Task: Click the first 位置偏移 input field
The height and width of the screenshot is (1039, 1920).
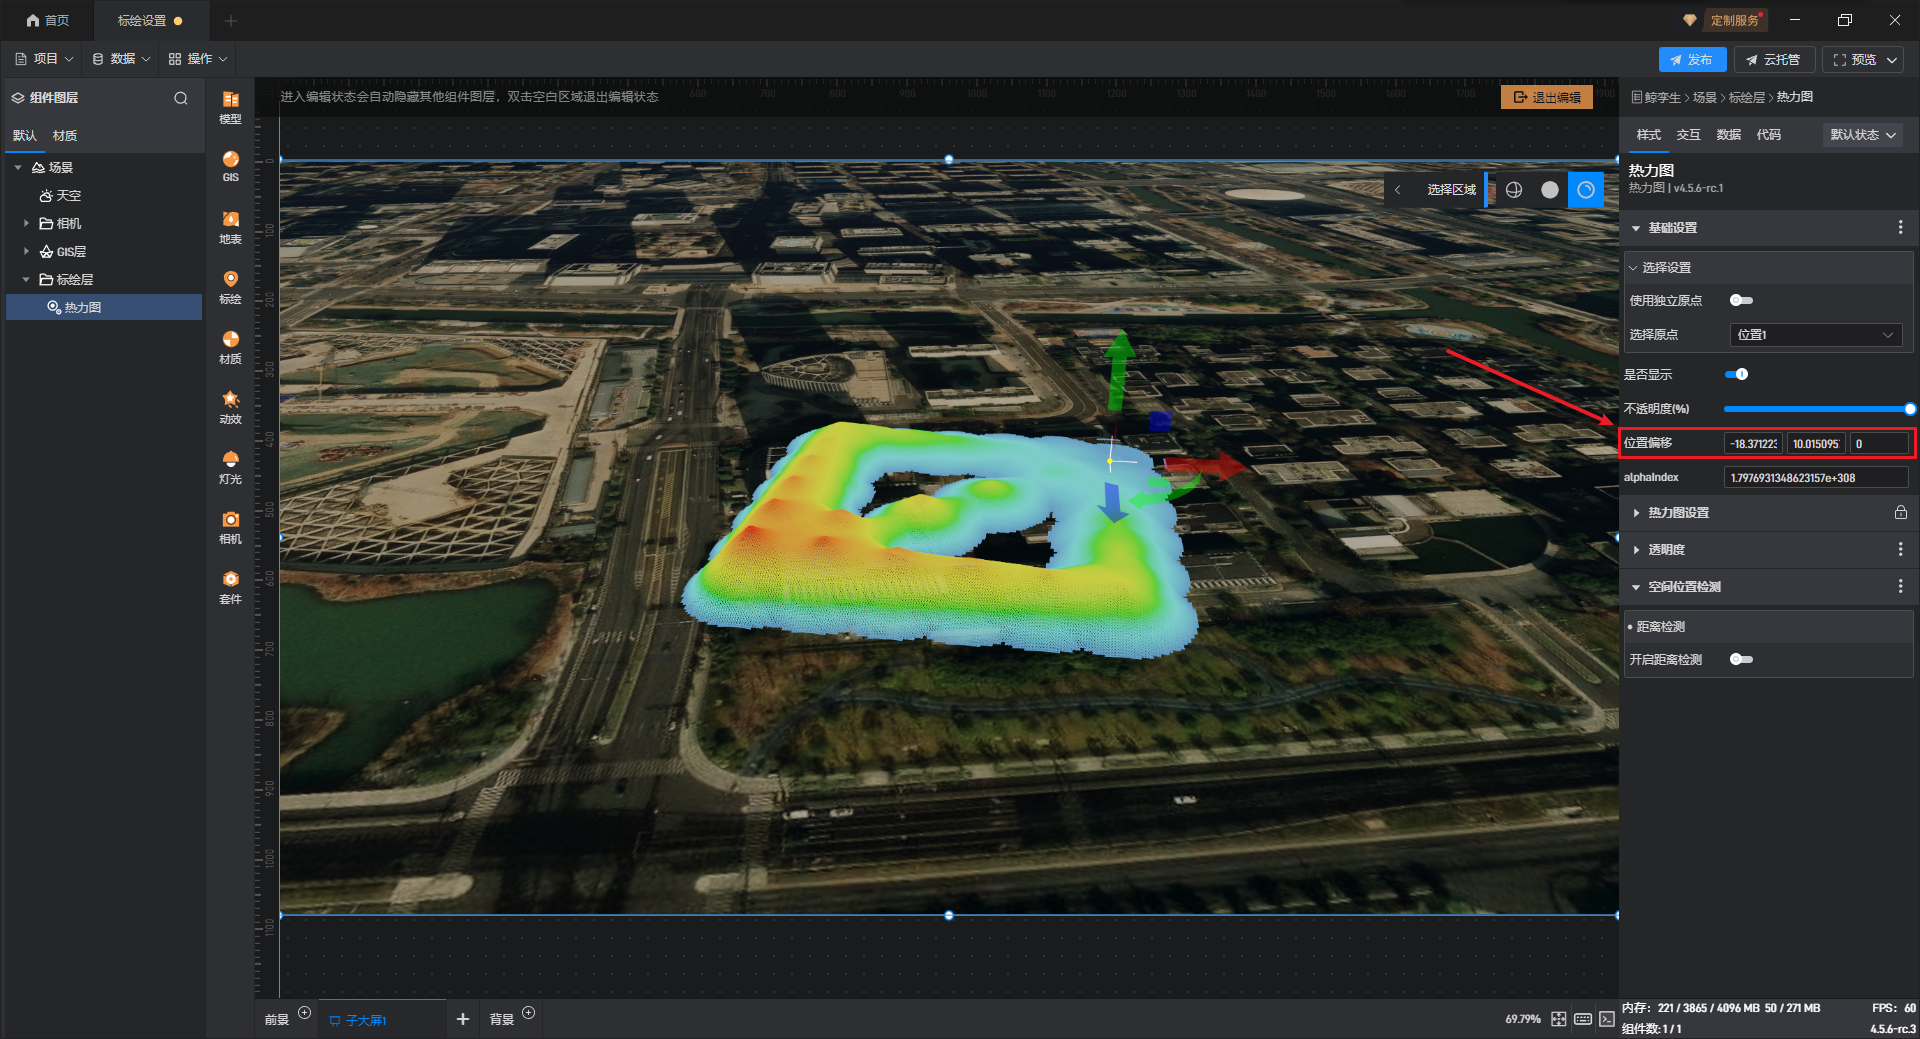Action: pos(1753,444)
